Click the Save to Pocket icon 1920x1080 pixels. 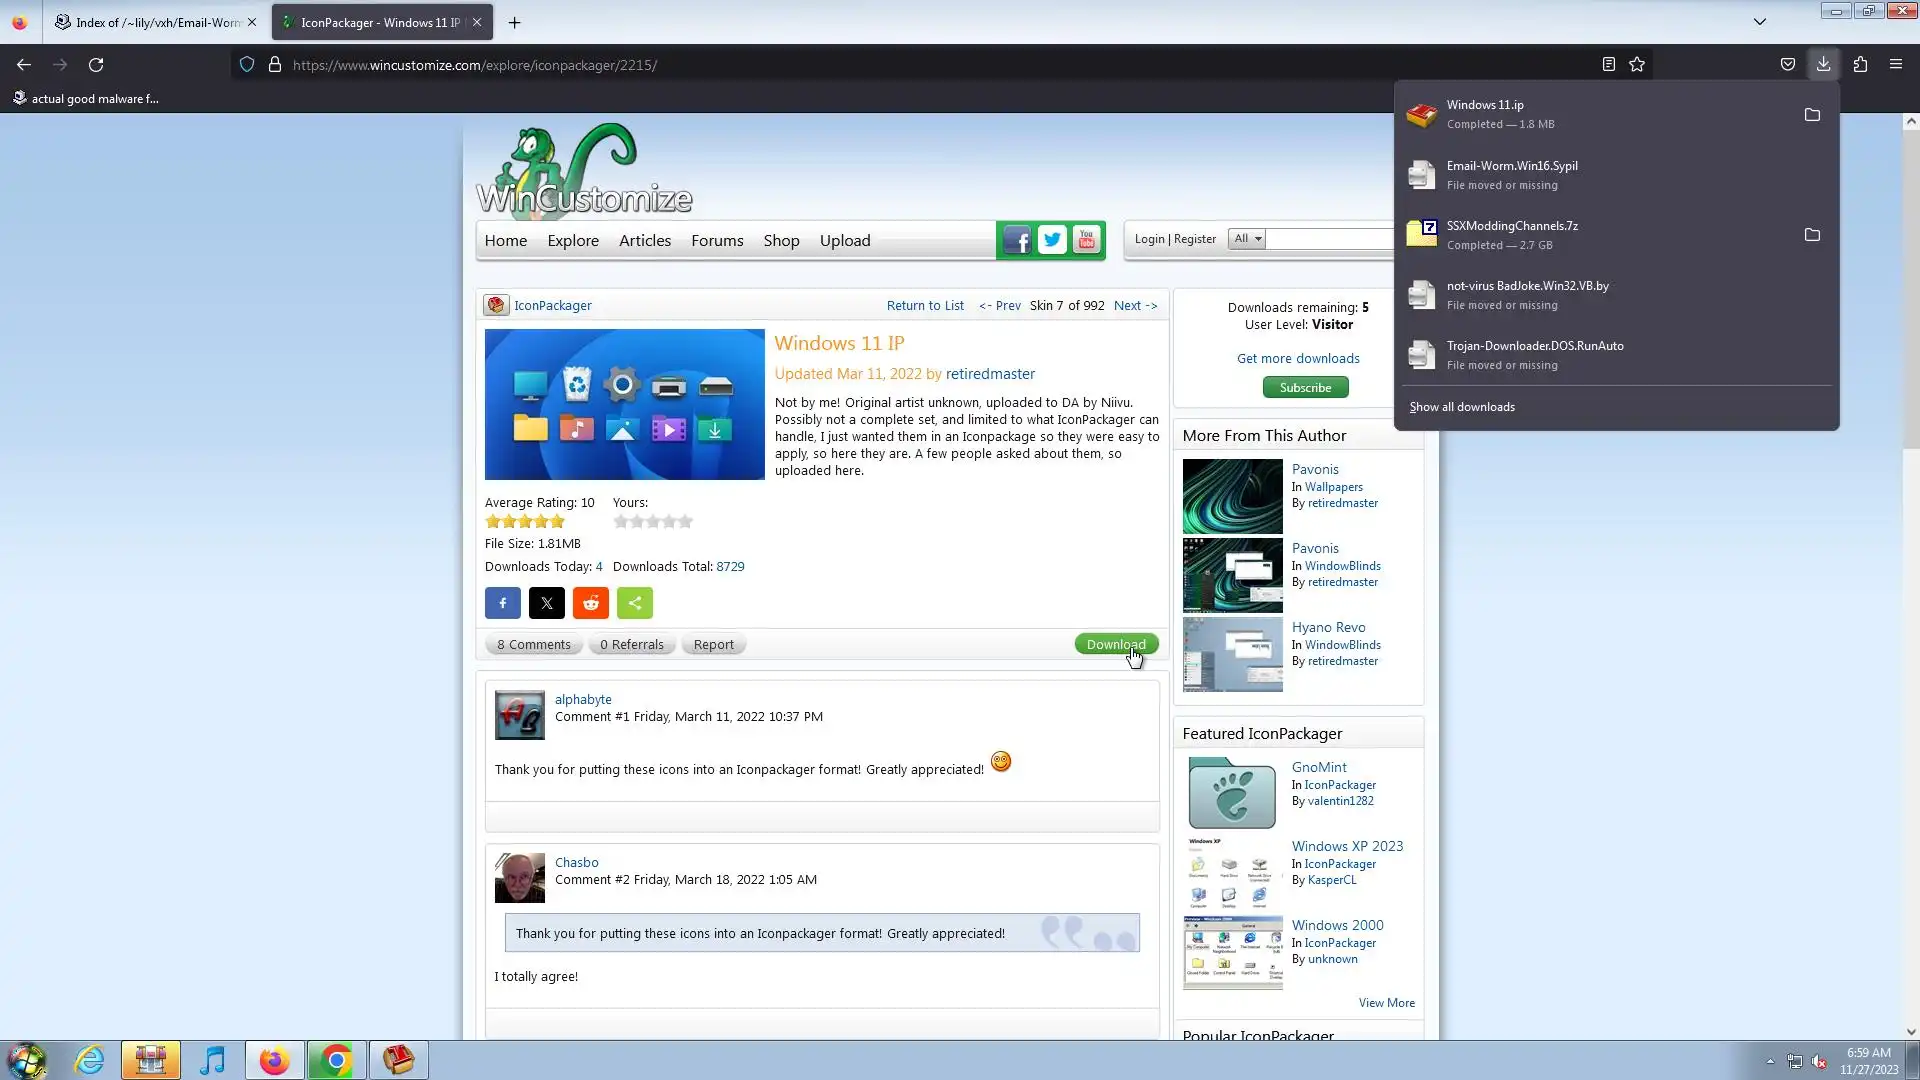pyautogui.click(x=1787, y=65)
